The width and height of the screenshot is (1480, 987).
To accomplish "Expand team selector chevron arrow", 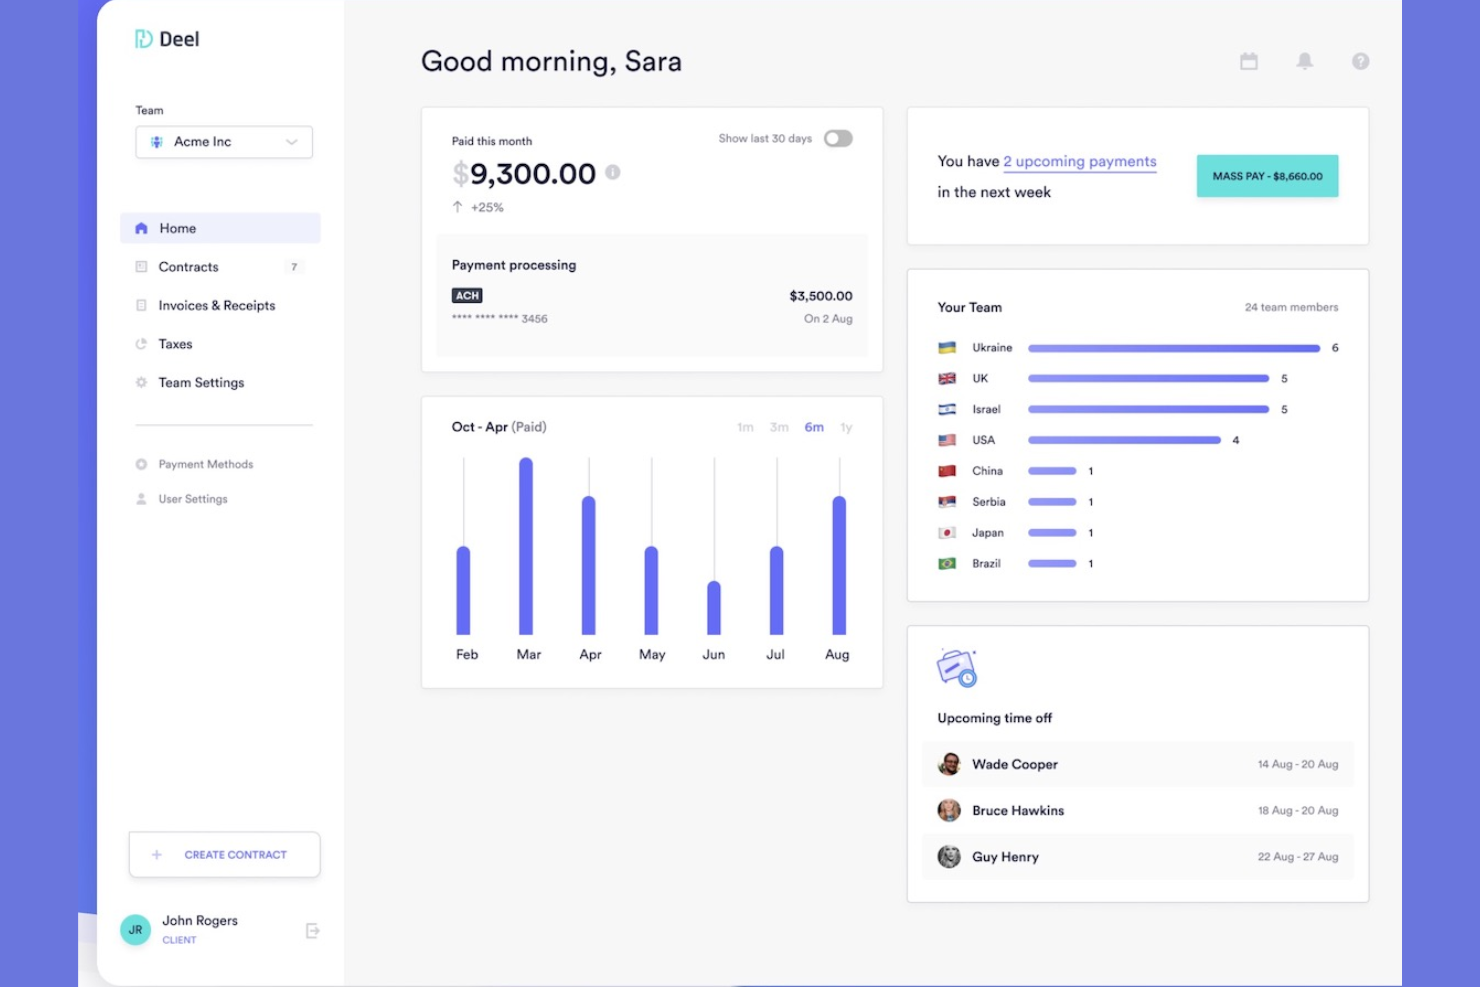I will [x=292, y=142].
